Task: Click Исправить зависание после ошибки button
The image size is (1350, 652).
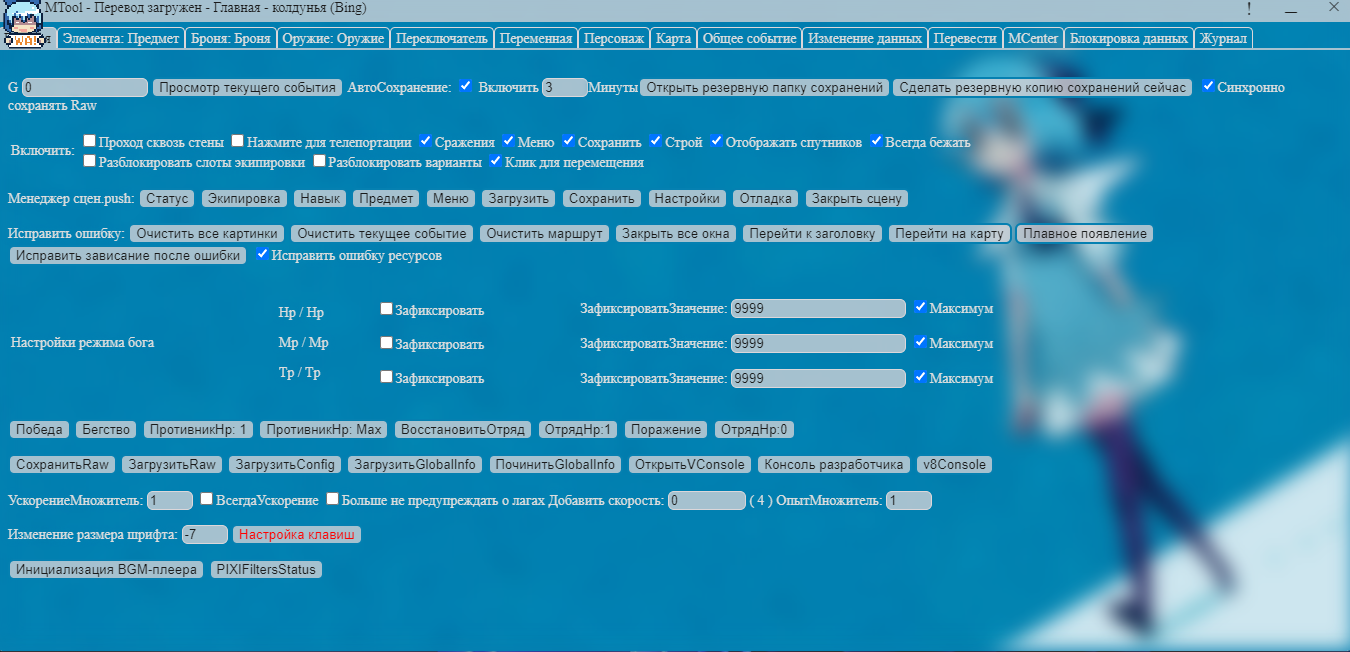Action: 129,255
